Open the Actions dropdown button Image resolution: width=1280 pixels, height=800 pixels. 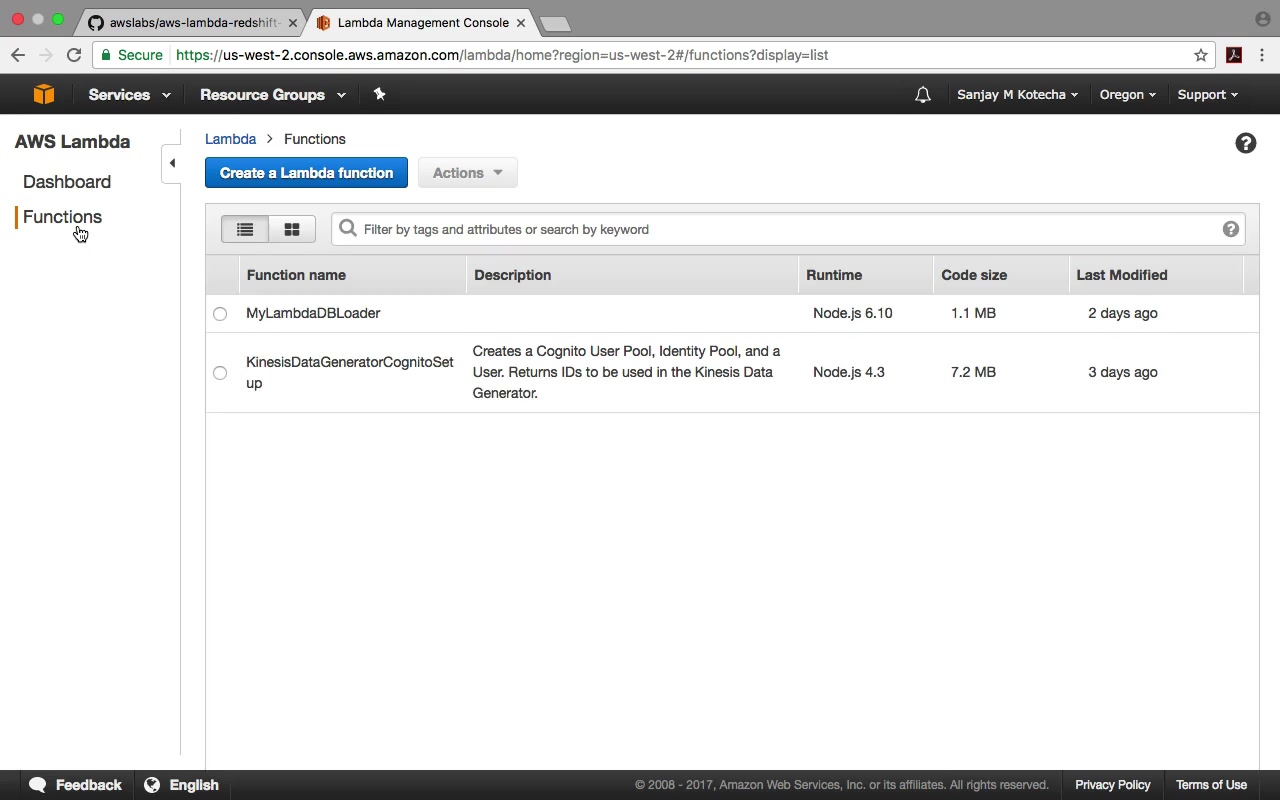click(x=468, y=173)
